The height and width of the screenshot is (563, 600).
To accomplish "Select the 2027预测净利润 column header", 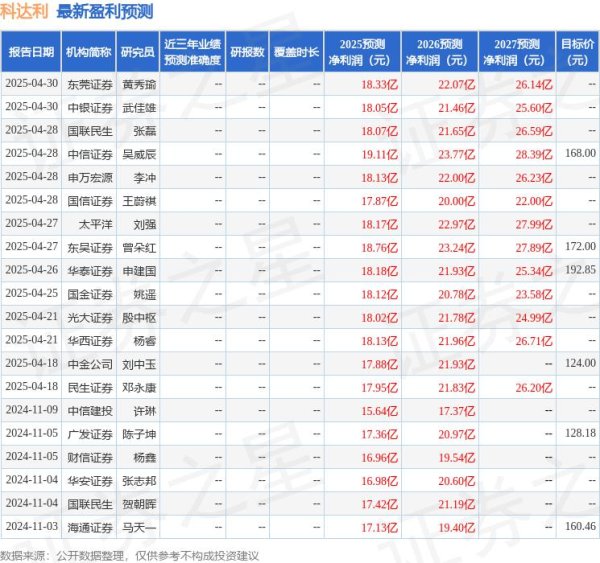I will pos(517,52).
